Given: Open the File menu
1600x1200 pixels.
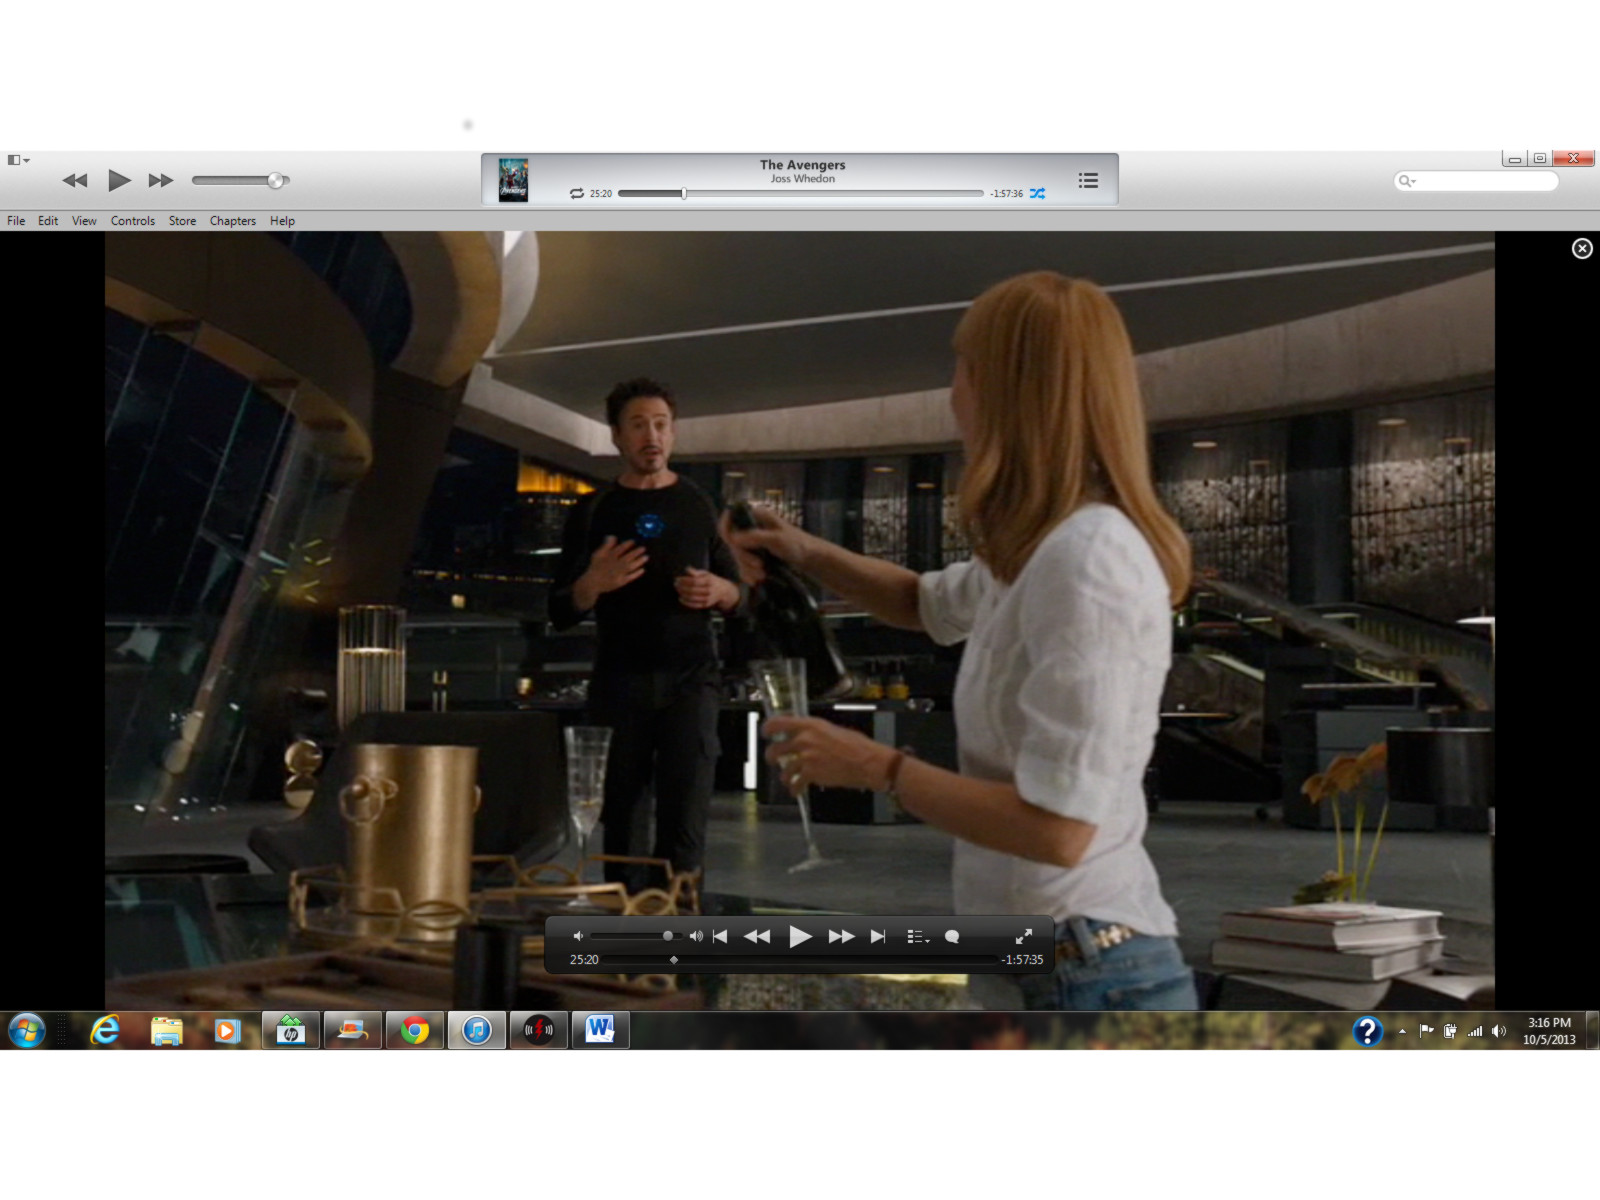Looking at the screenshot, I should [16, 221].
